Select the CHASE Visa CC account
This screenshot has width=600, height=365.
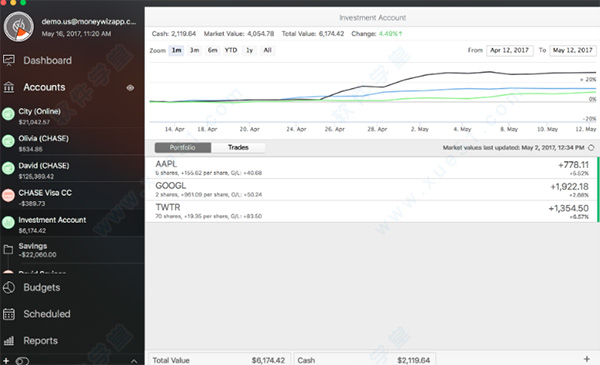(x=72, y=197)
